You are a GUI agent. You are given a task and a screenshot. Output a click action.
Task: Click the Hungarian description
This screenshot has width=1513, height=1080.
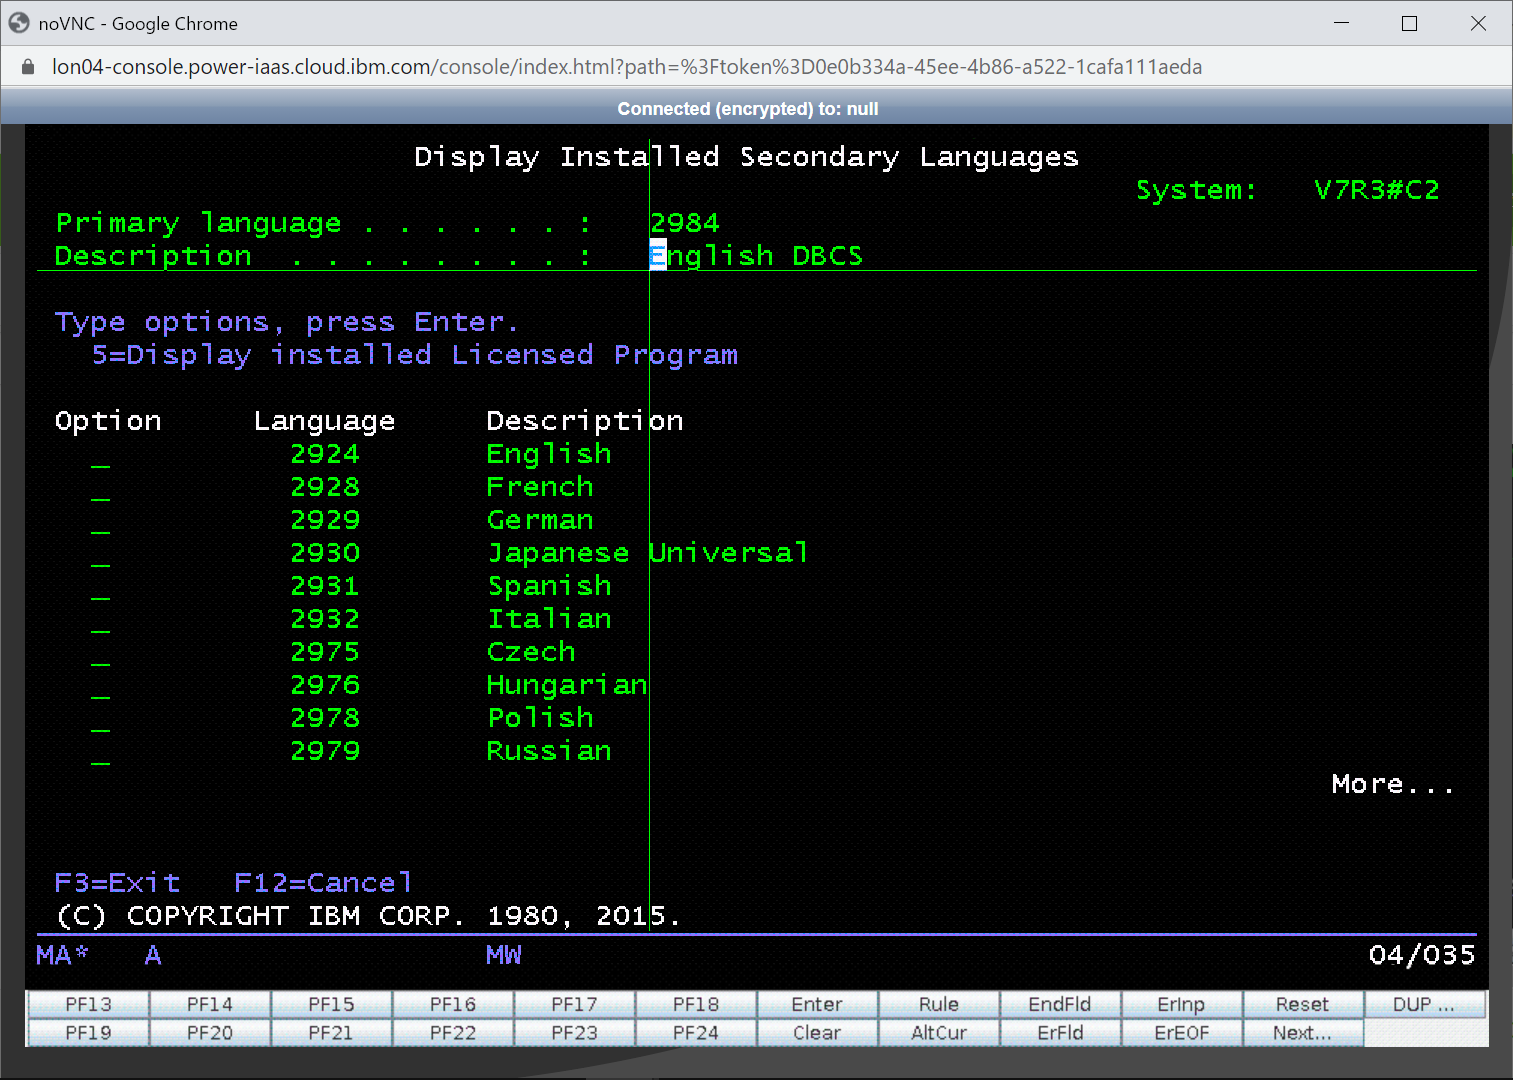pos(567,685)
